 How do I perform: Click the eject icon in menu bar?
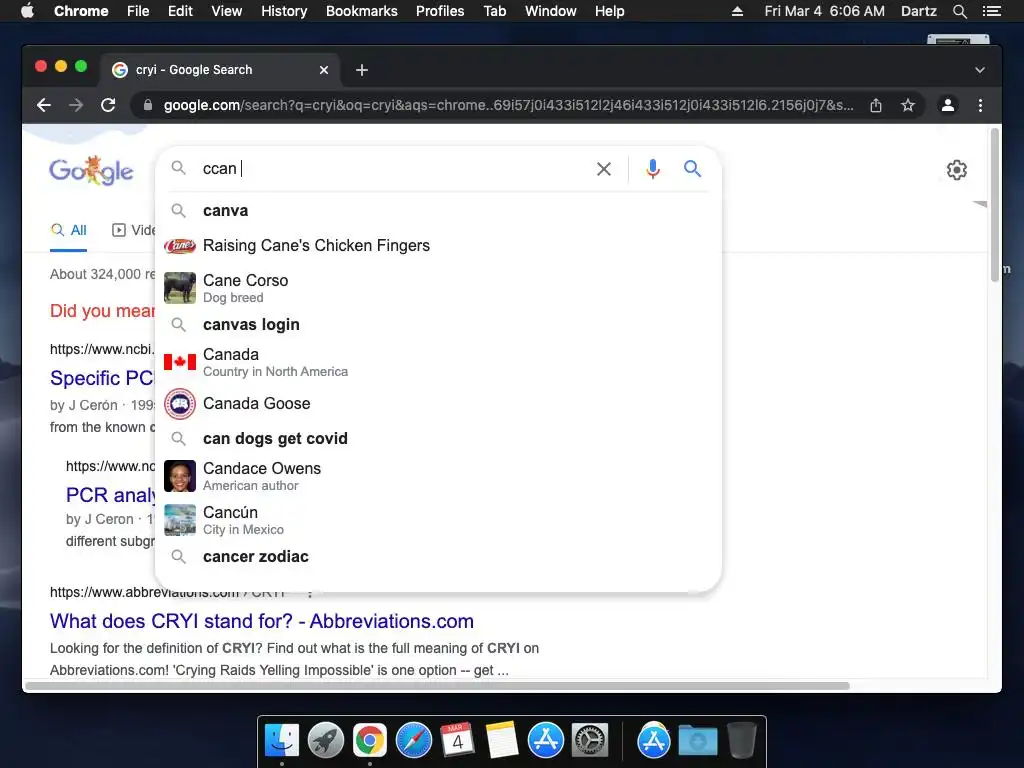click(x=737, y=11)
